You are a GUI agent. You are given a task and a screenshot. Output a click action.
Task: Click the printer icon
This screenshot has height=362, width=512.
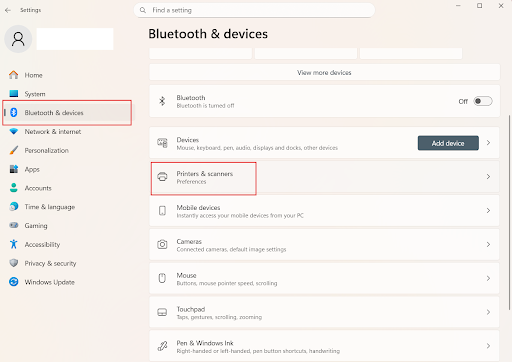pos(162,177)
